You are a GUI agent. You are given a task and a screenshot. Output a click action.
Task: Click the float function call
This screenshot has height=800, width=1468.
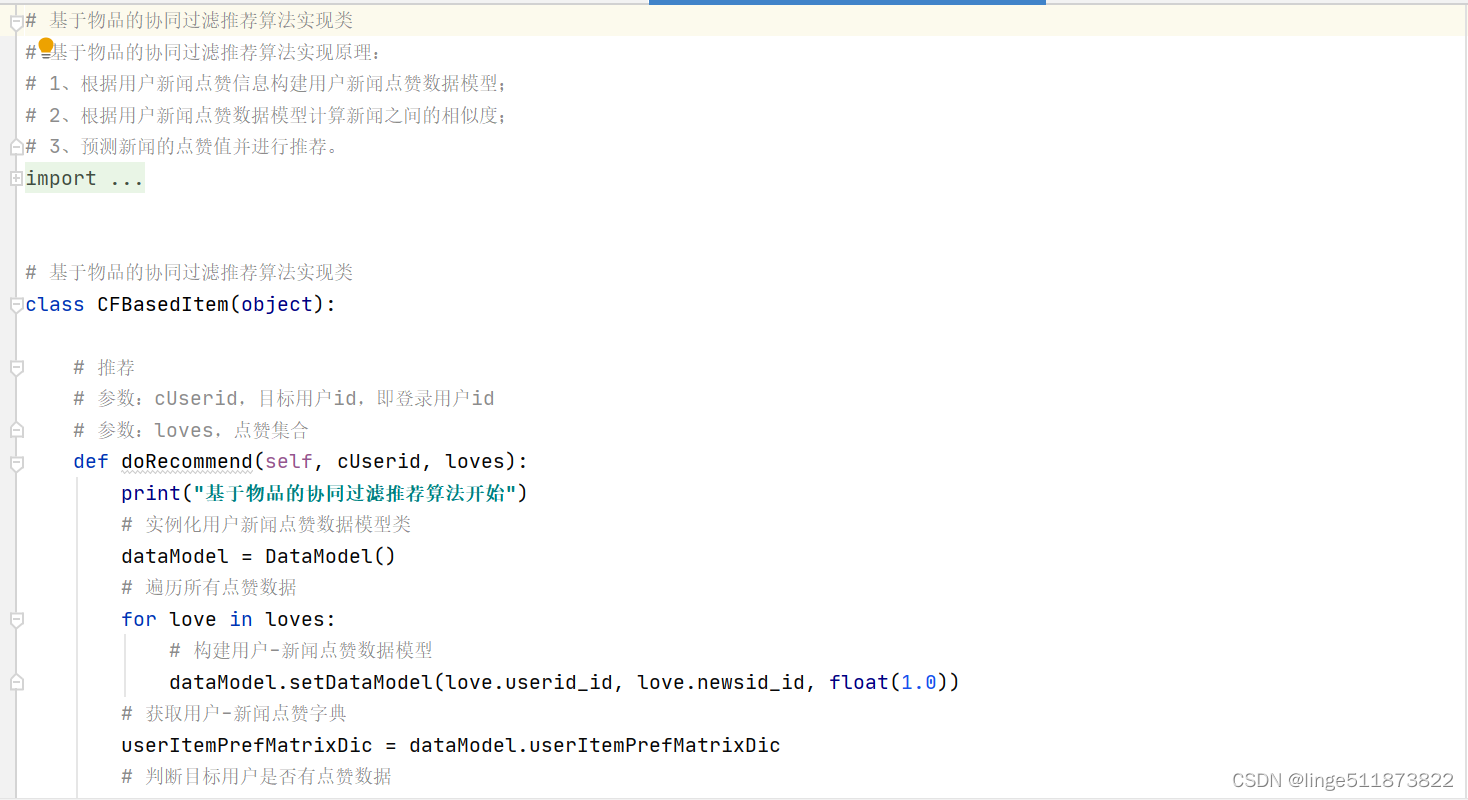859,682
